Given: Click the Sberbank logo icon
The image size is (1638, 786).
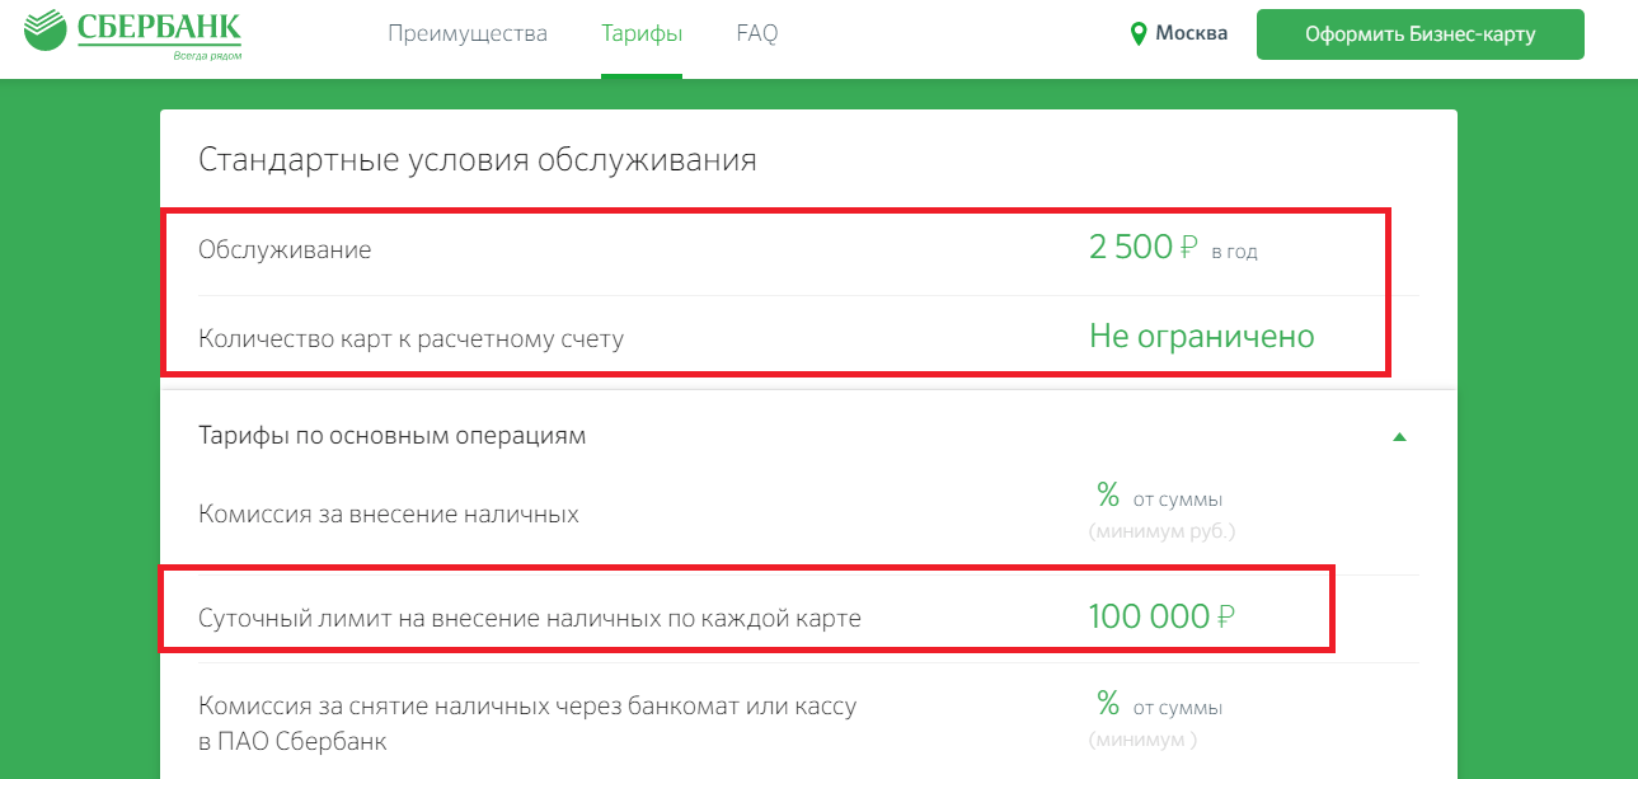Looking at the screenshot, I should [45, 30].
